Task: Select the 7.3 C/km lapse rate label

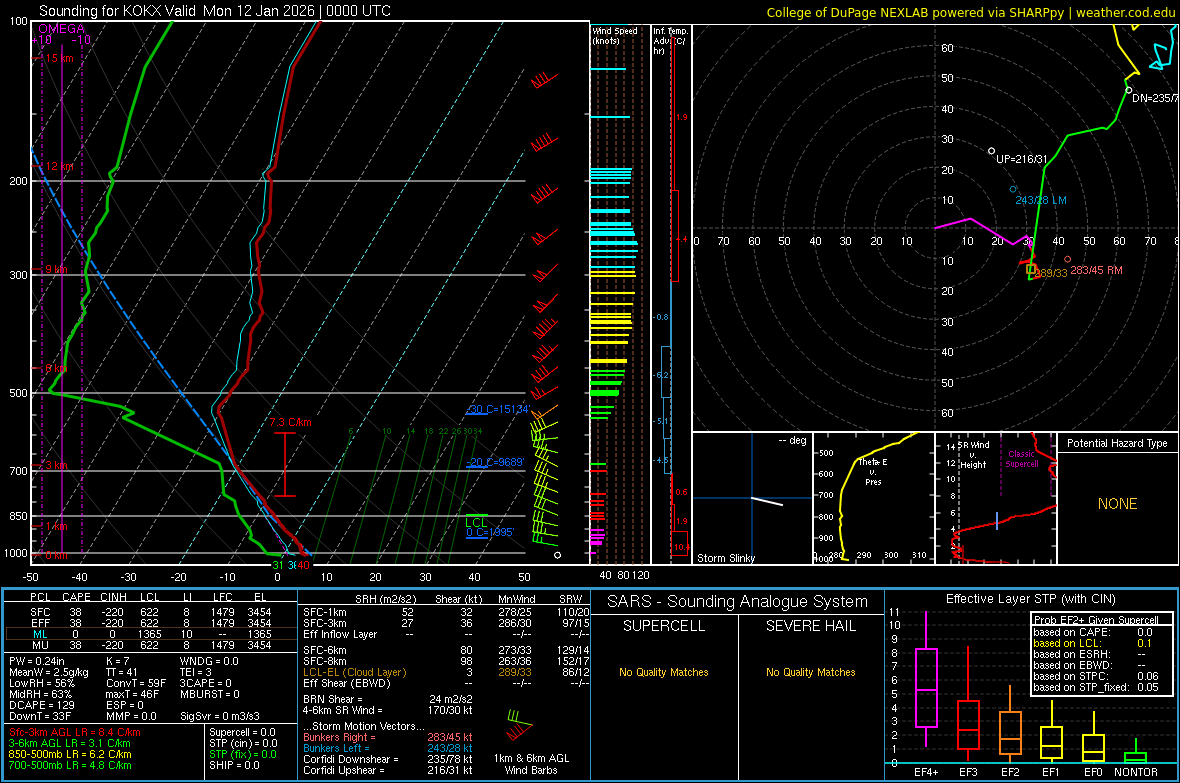Action: tap(290, 422)
